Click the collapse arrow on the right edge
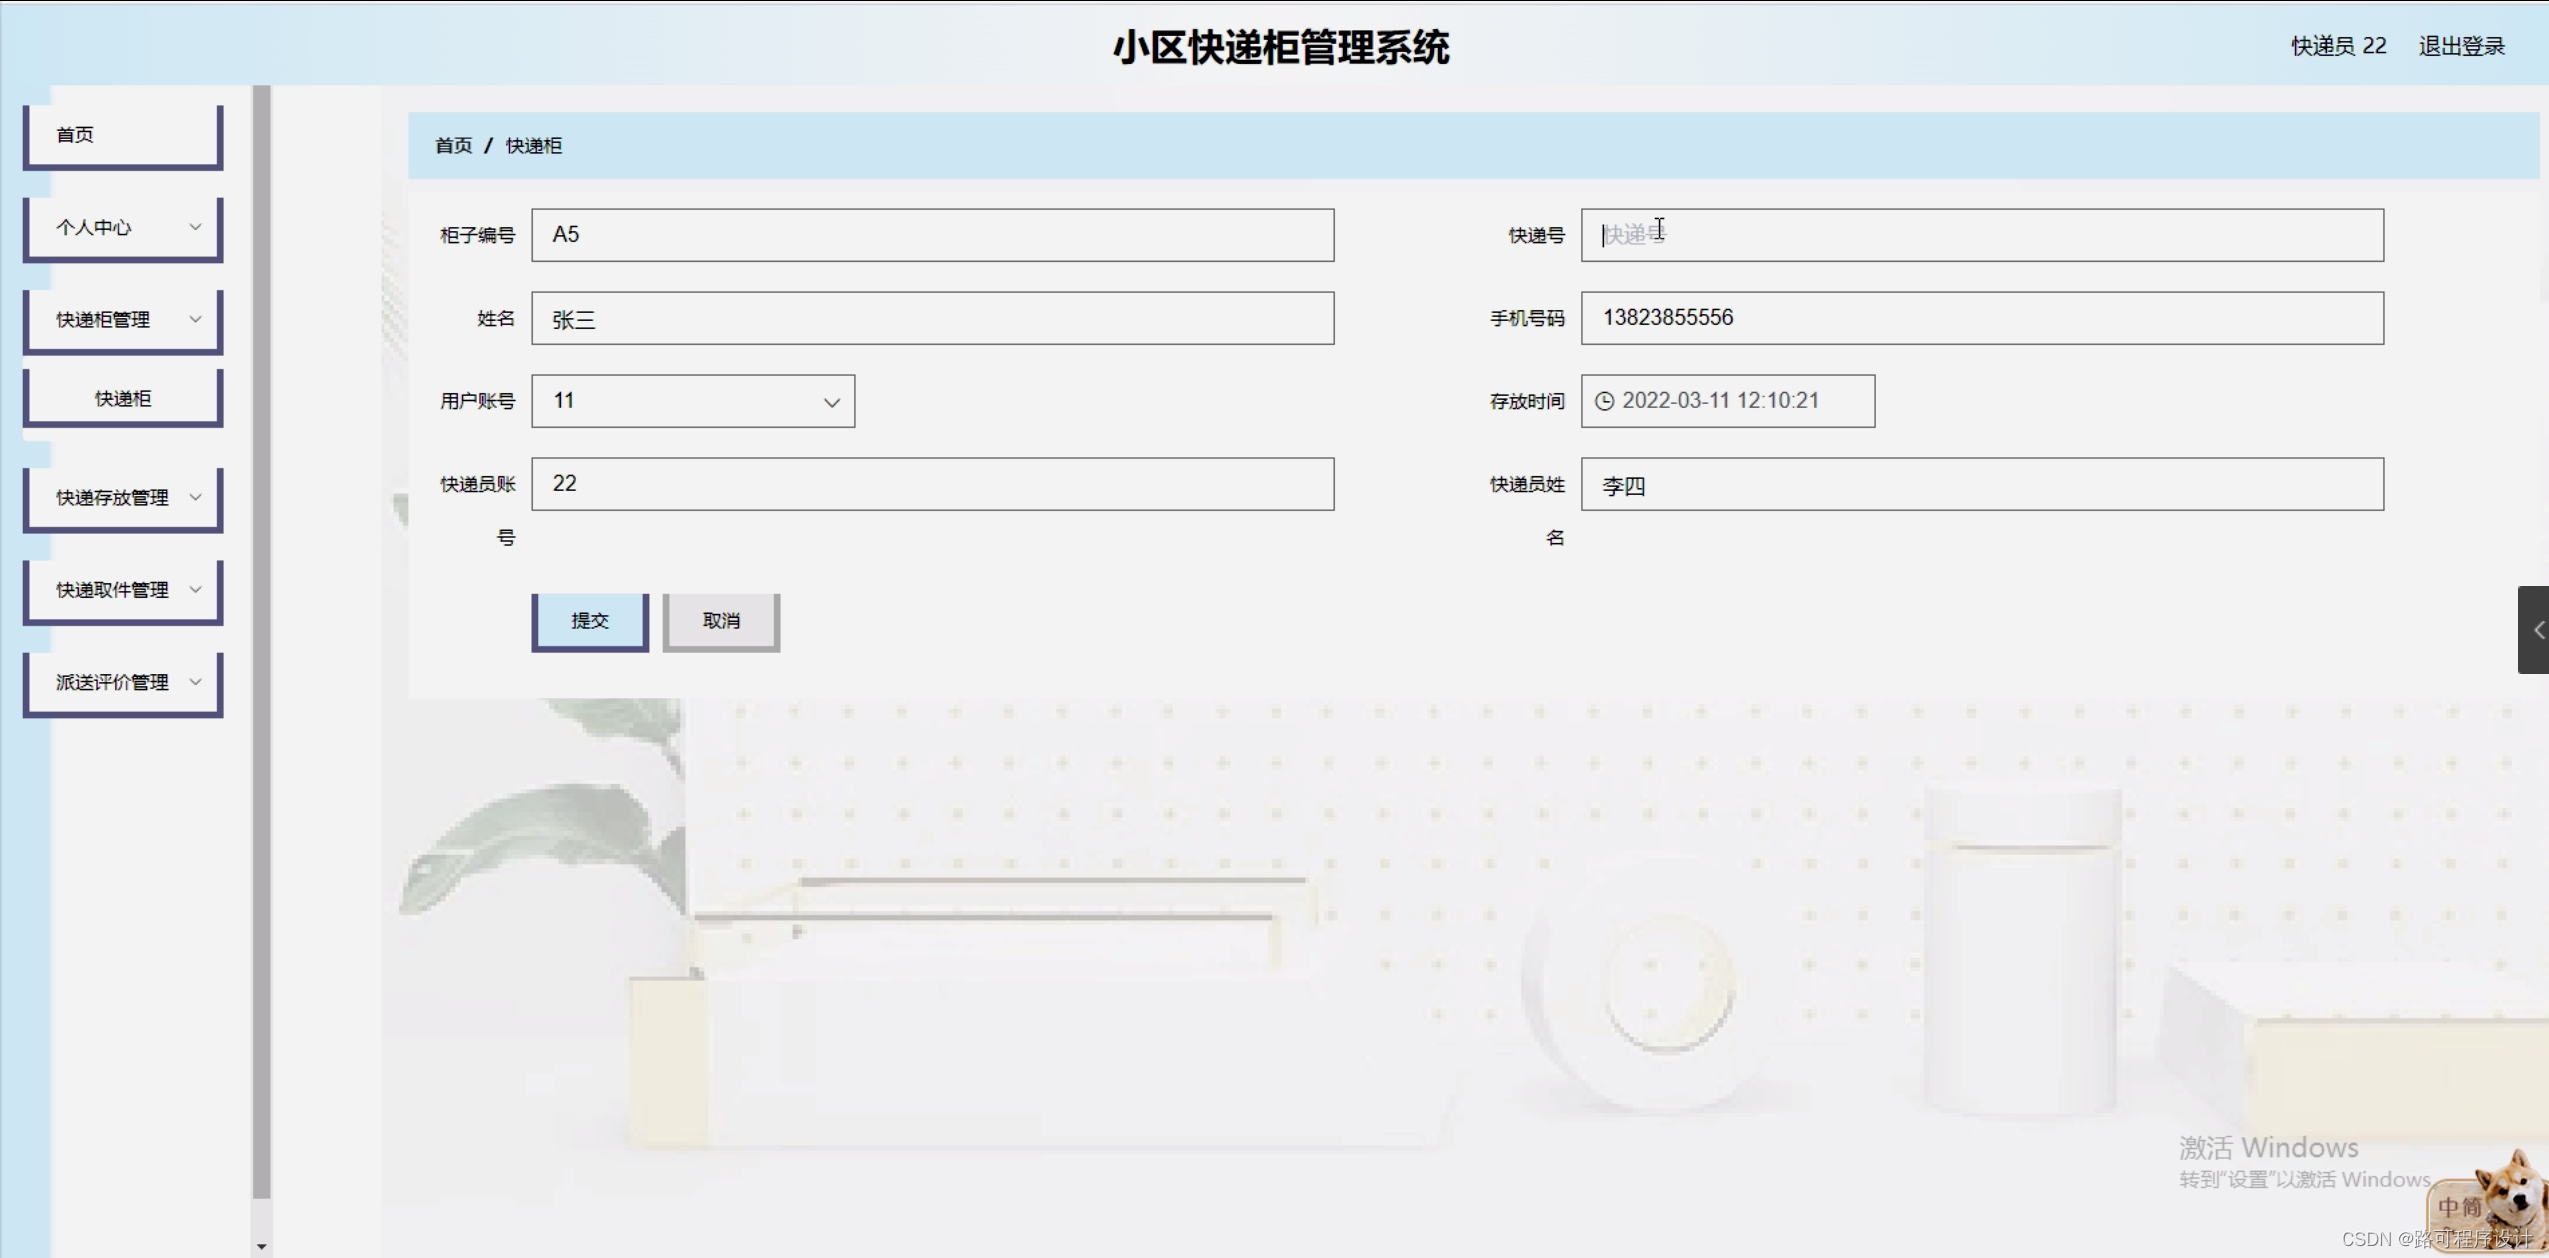2549x1258 pixels. [2537, 628]
